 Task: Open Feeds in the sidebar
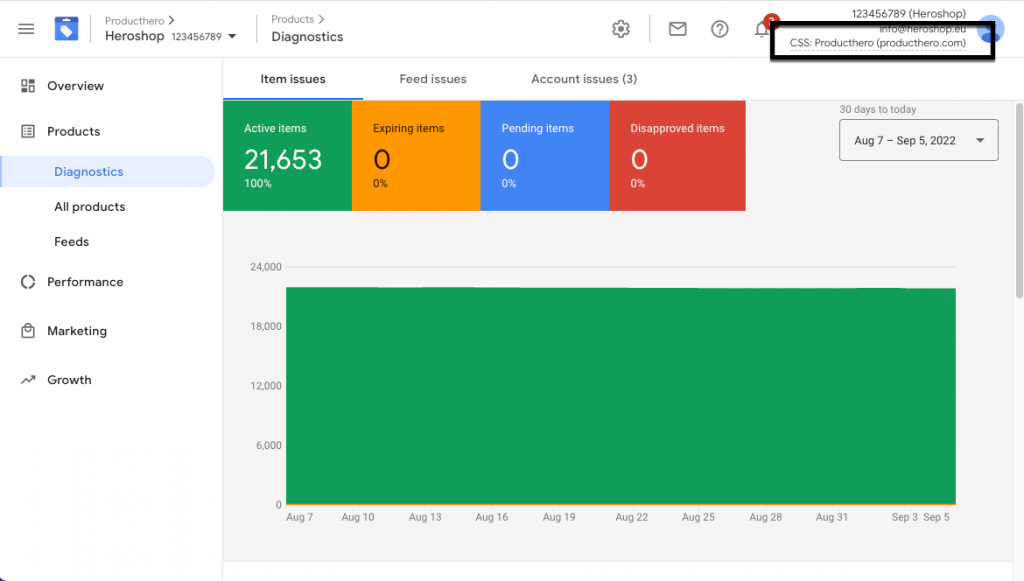click(71, 242)
